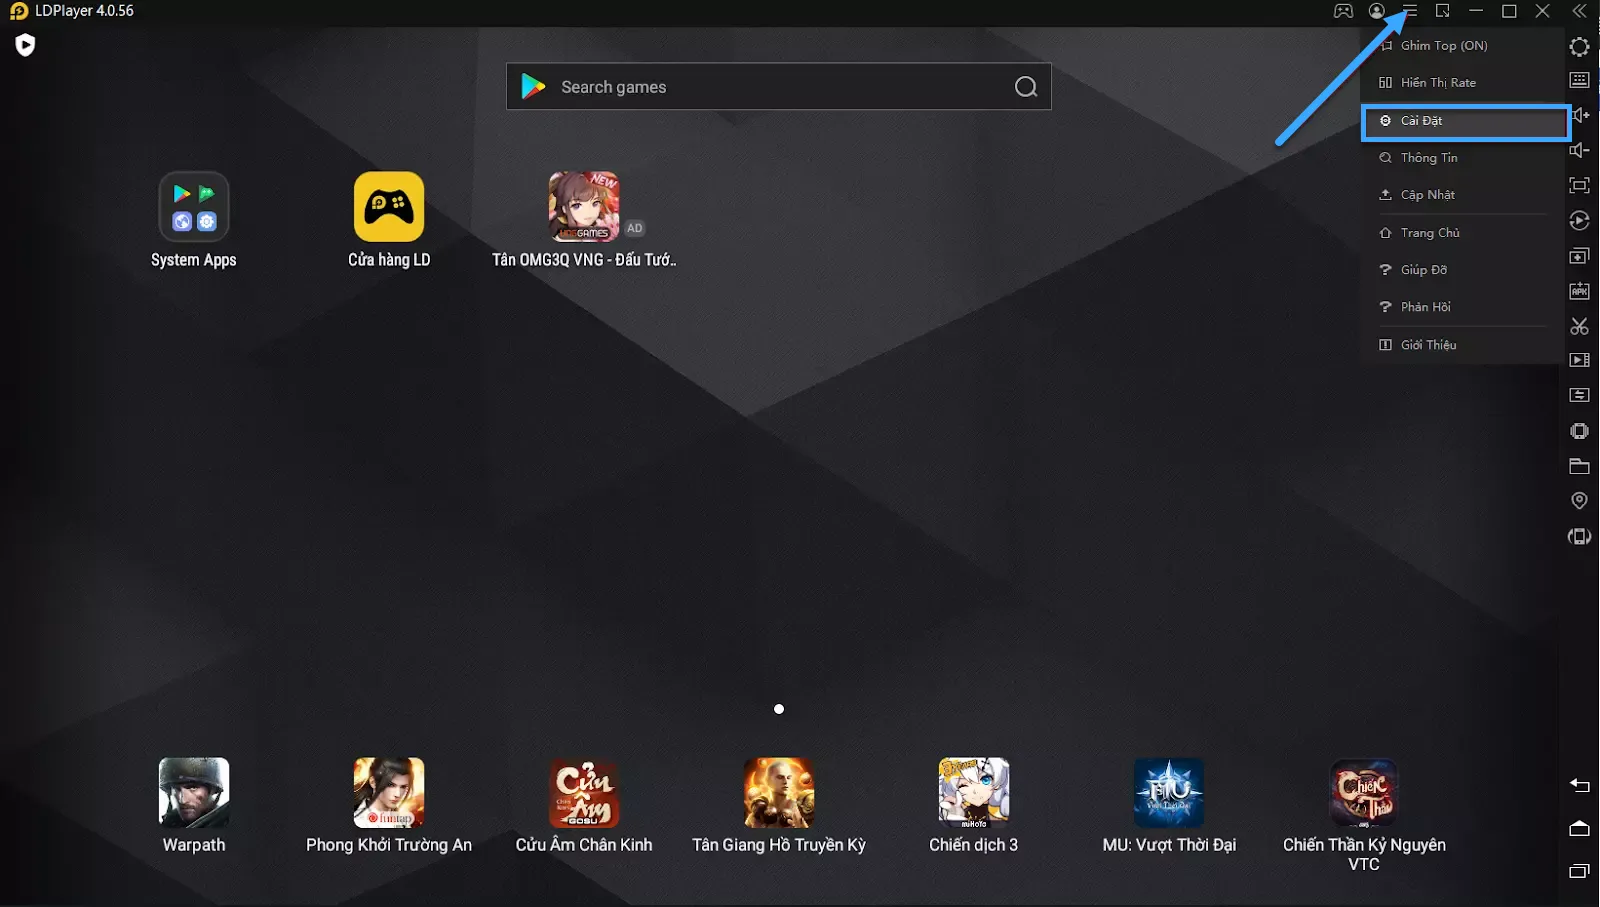Click the Google Play logo in search bar

point(533,87)
